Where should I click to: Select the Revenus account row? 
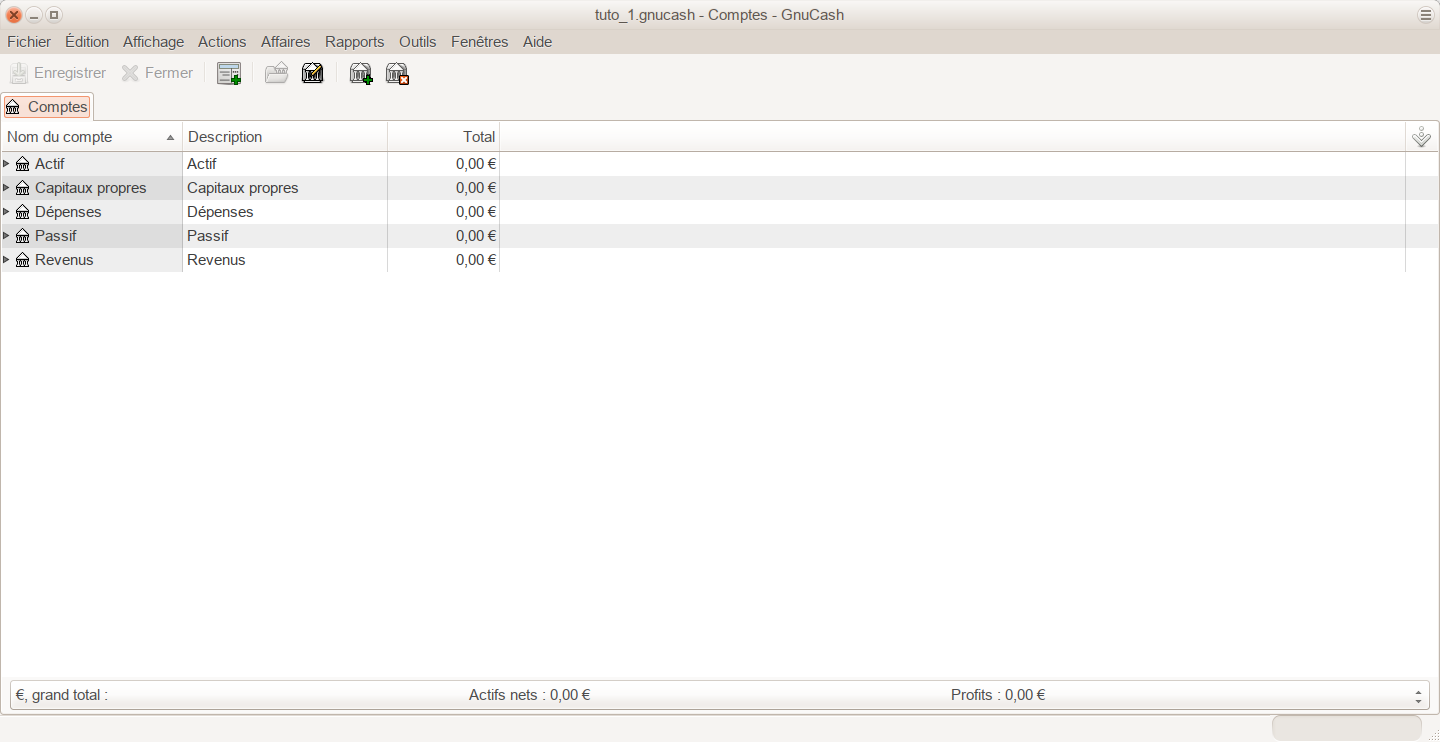point(64,260)
